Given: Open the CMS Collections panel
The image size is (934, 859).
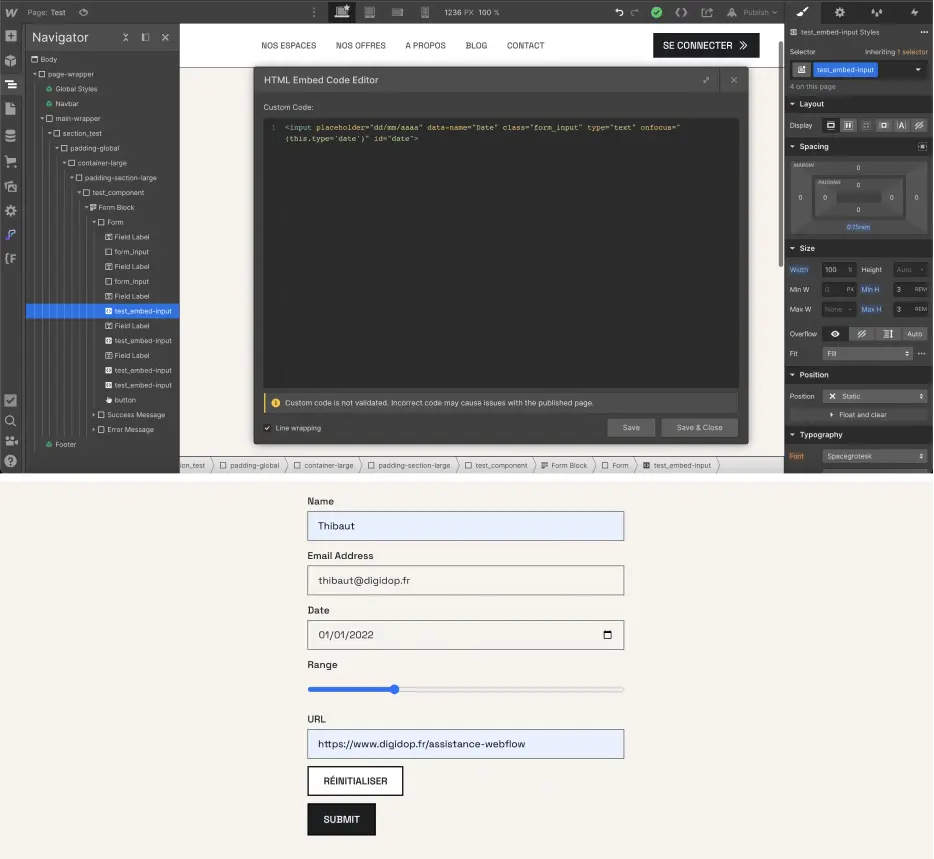Looking at the screenshot, I should tap(13, 135).
